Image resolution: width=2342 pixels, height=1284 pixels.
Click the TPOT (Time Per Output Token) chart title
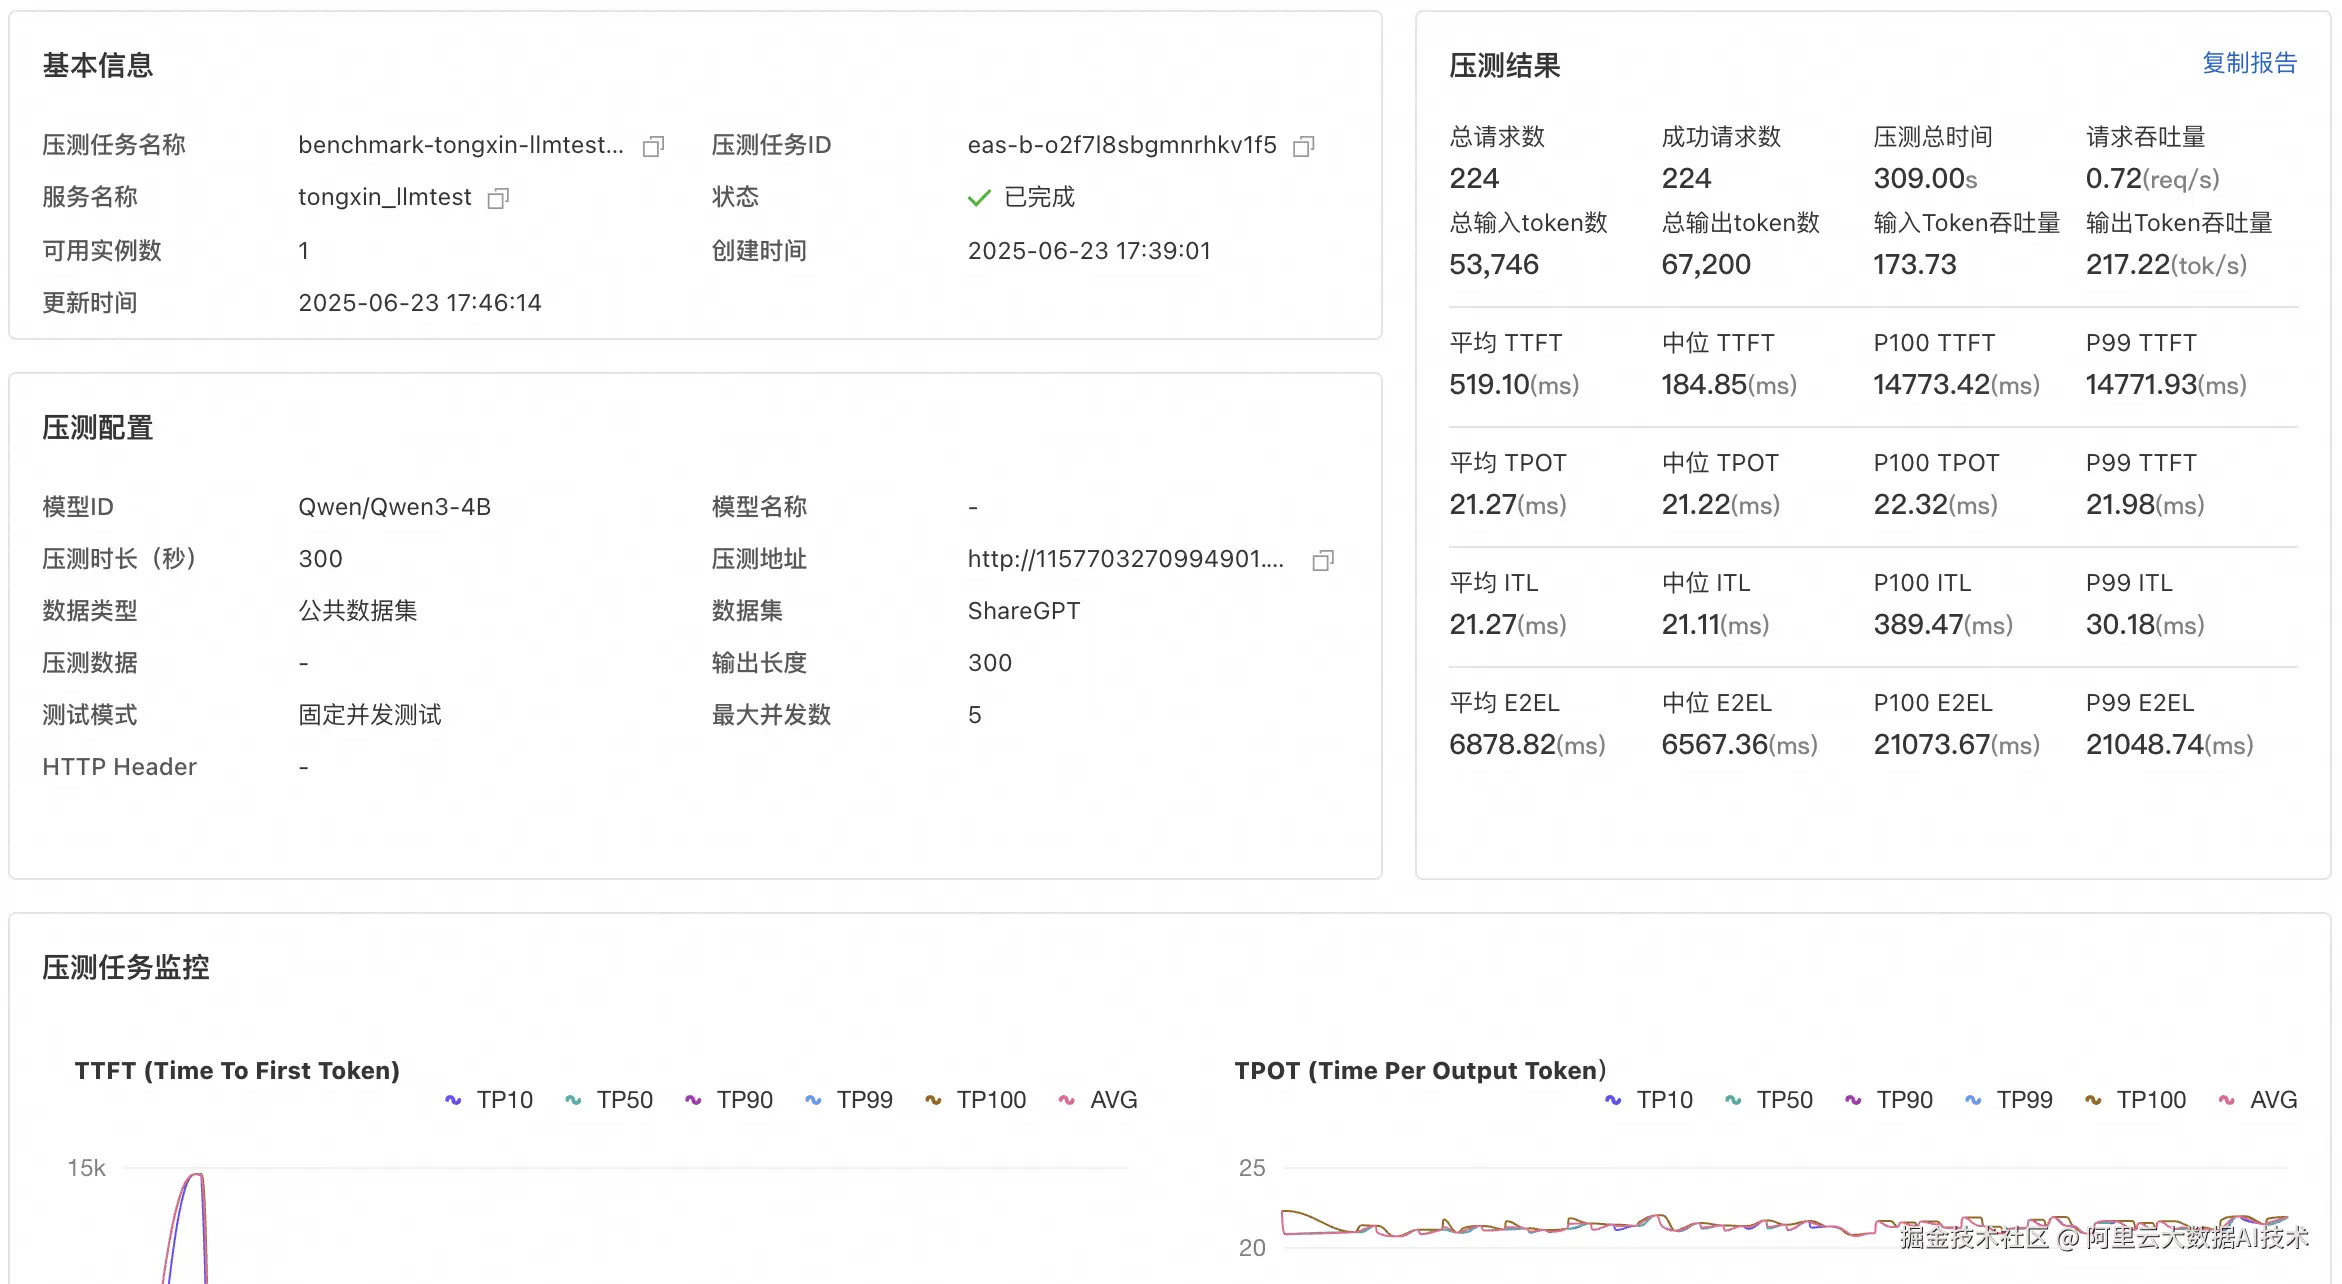[1420, 1071]
